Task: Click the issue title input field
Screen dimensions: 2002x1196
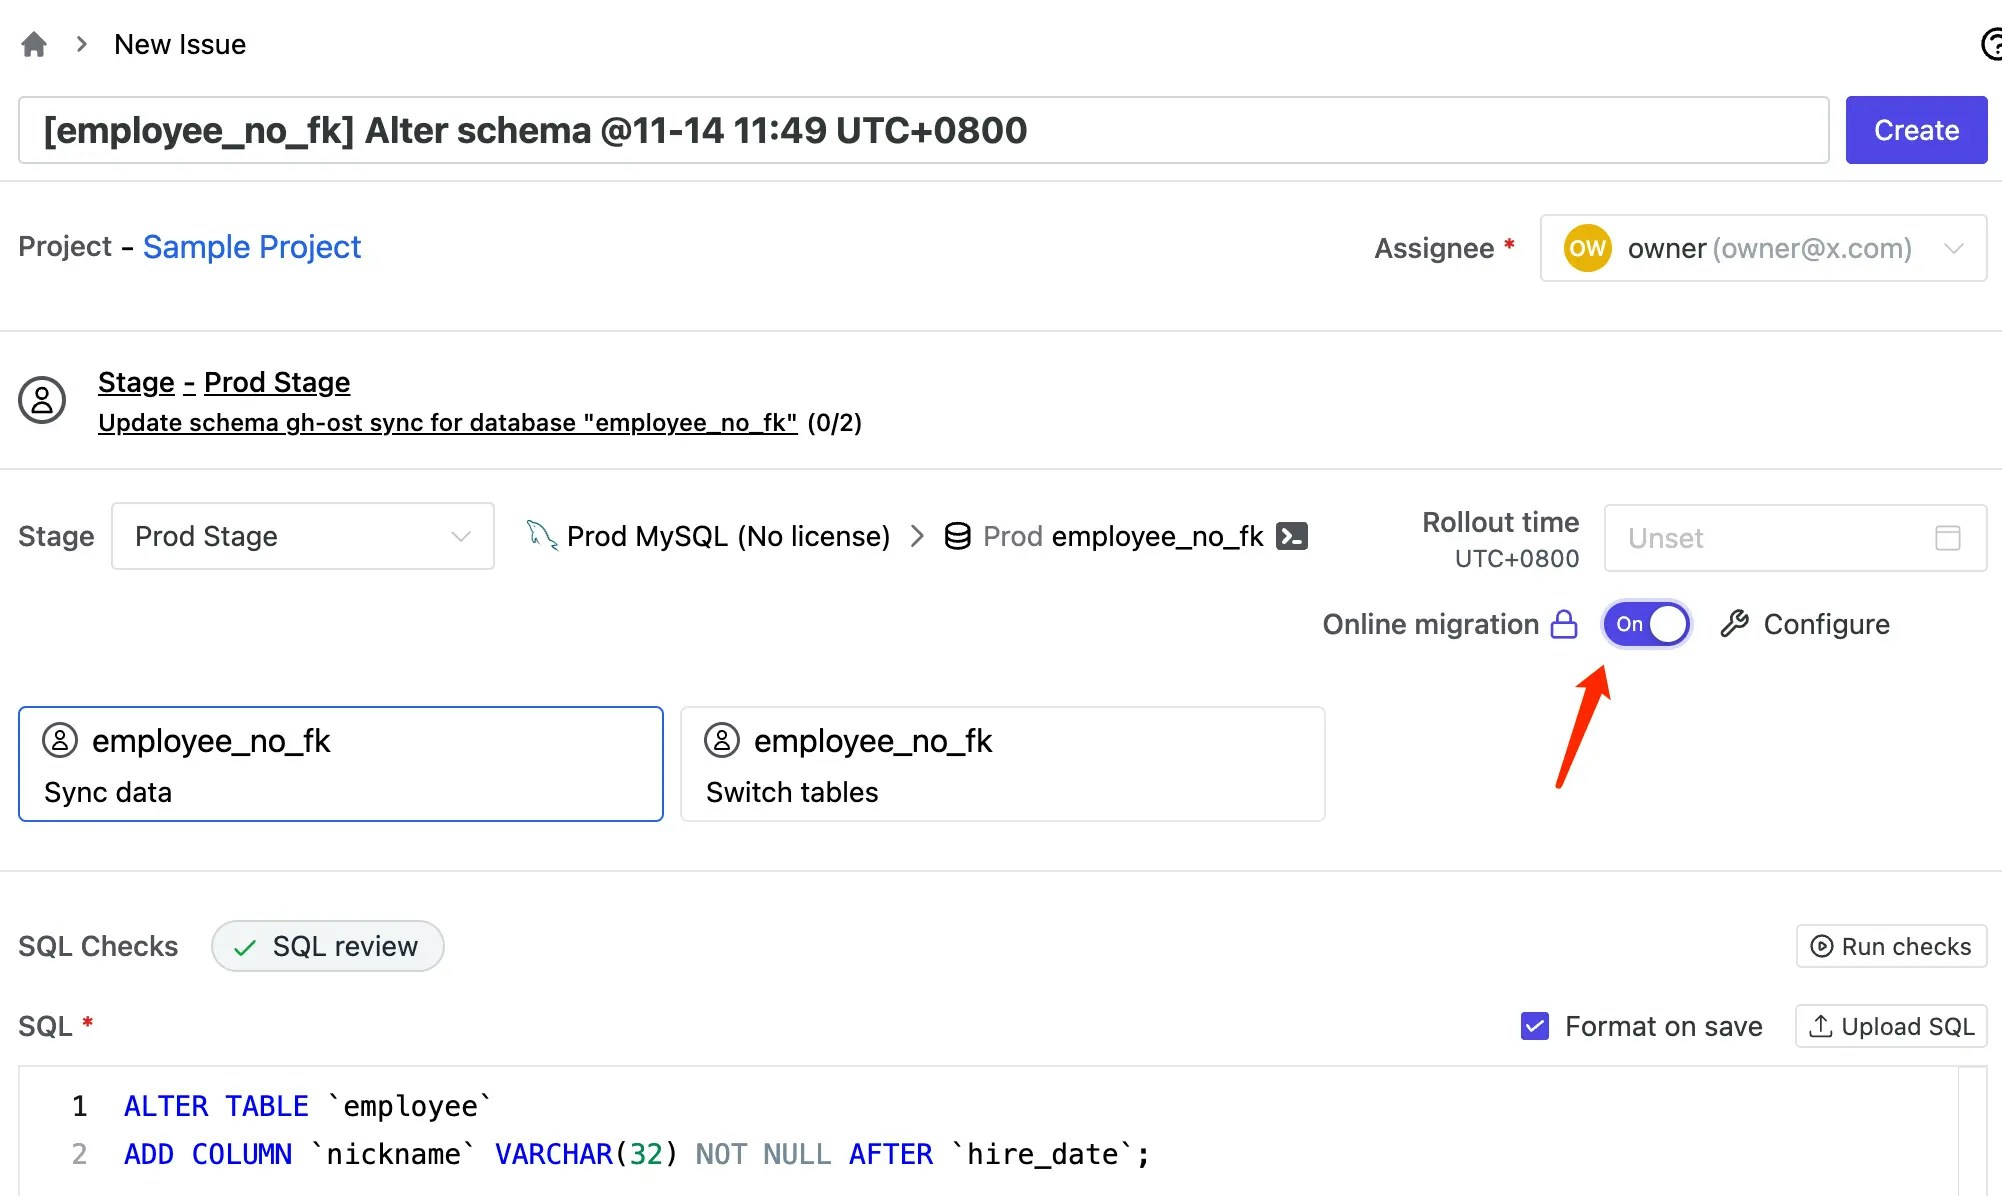Action: coord(922,131)
